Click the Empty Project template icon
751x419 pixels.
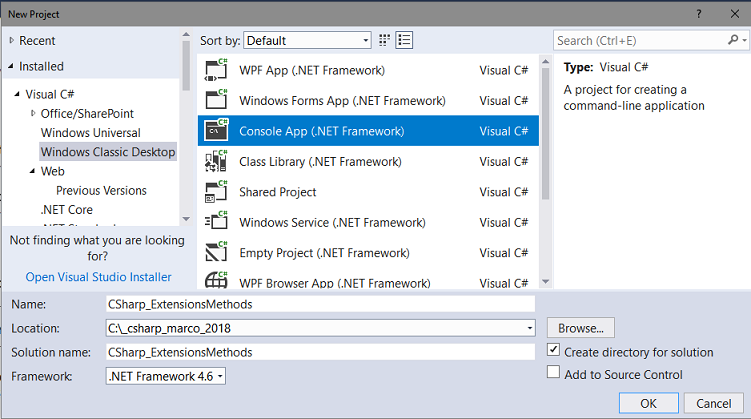click(x=216, y=252)
